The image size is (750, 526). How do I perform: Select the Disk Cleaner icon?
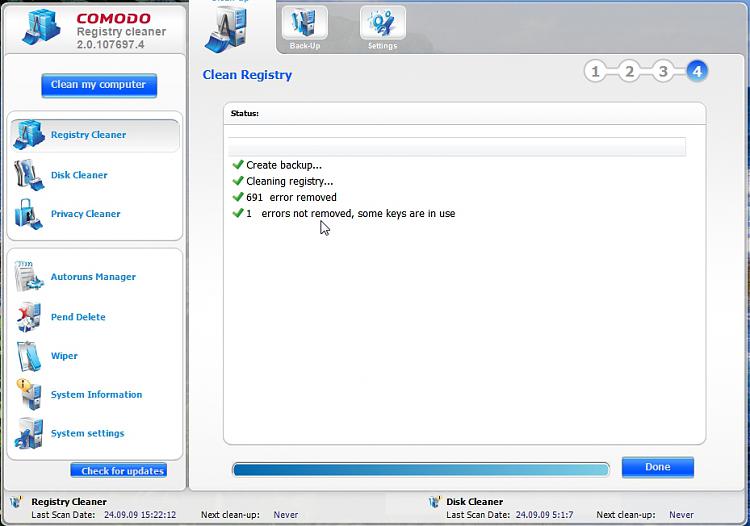[29, 175]
